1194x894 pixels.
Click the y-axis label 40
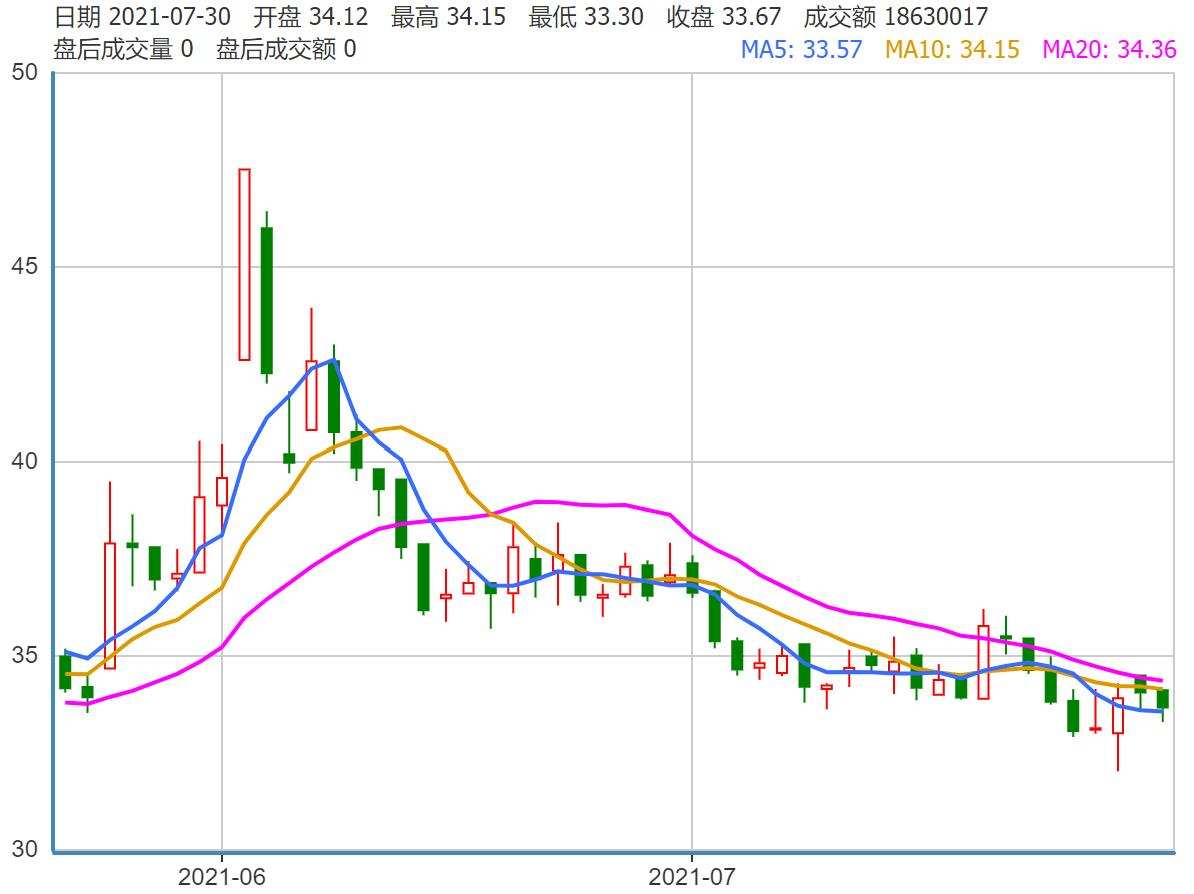click(24, 461)
